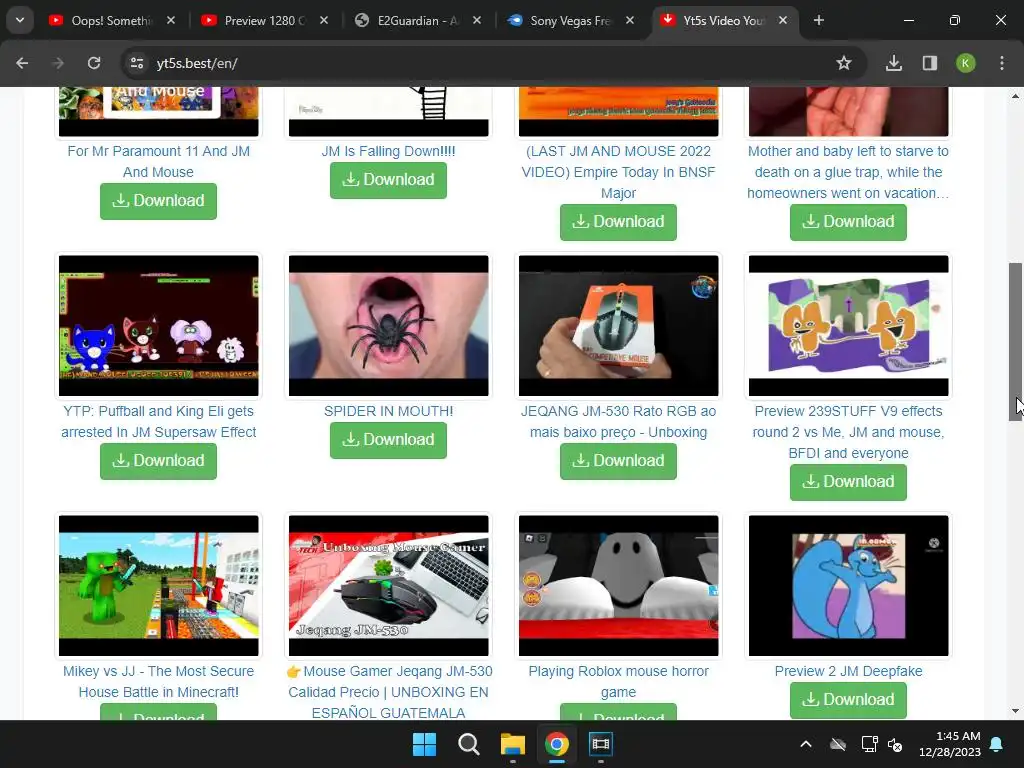
Task: Open 'For Mr Paramount 11 And JM And Mouse' link
Action: point(158,161)
